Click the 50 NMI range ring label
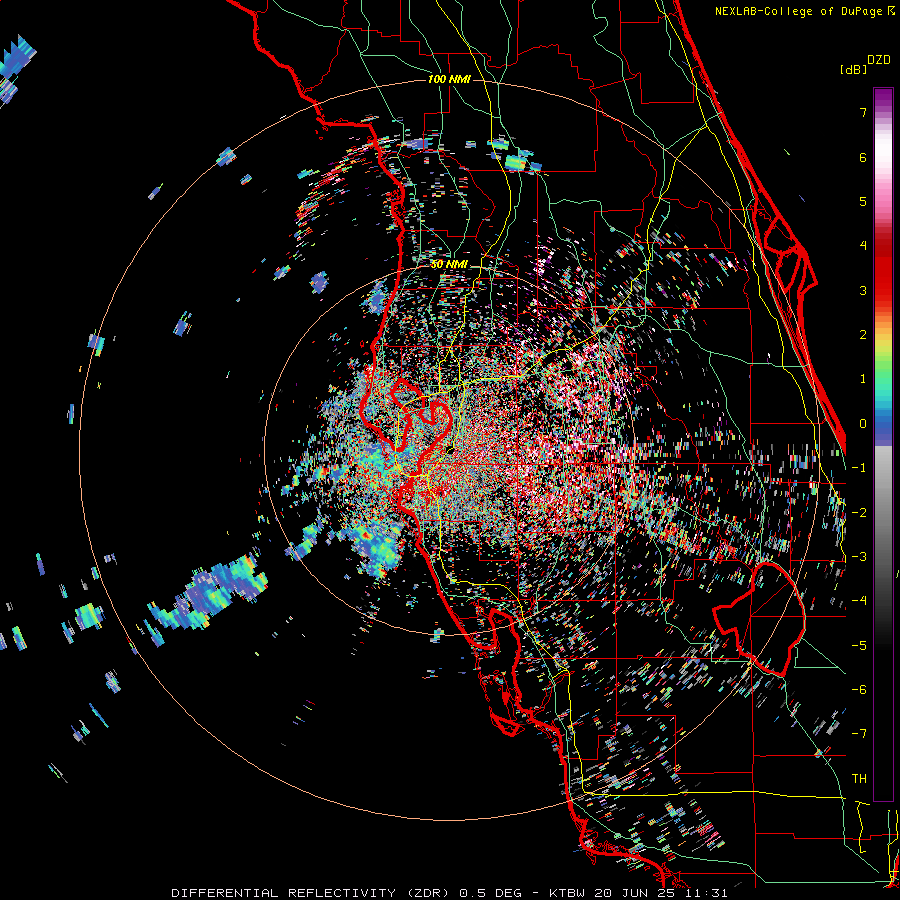Screen dimensions: 900x900 (449, 265)
